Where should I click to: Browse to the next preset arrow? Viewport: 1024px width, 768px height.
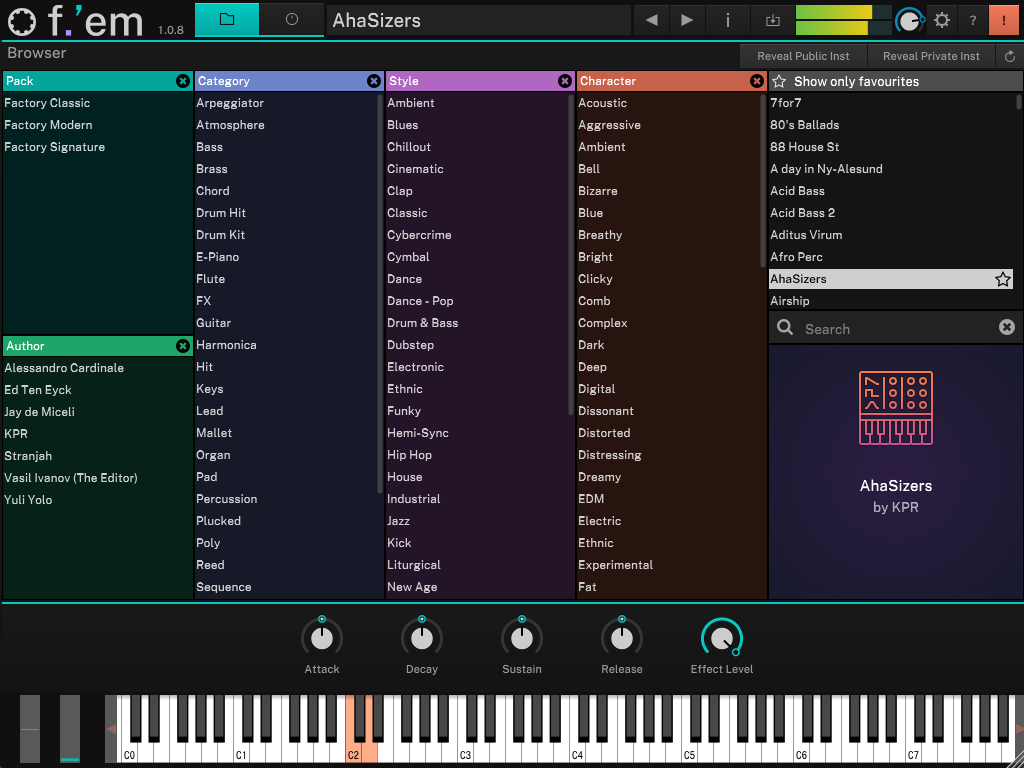coord(685,19)
